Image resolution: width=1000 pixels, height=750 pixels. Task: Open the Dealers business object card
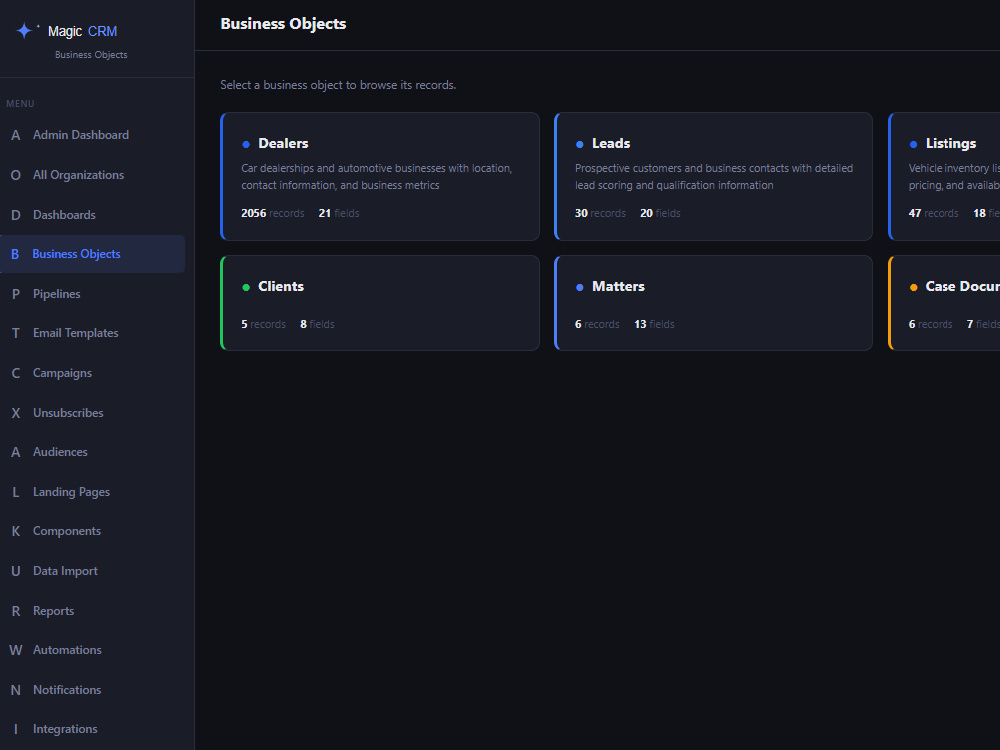(380, 177)
